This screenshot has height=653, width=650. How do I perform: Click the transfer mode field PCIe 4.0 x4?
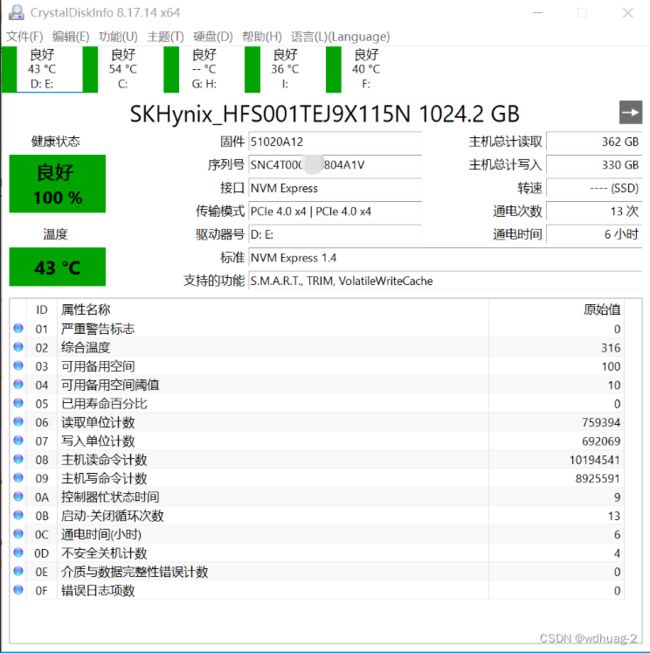[x=335, y=212]
